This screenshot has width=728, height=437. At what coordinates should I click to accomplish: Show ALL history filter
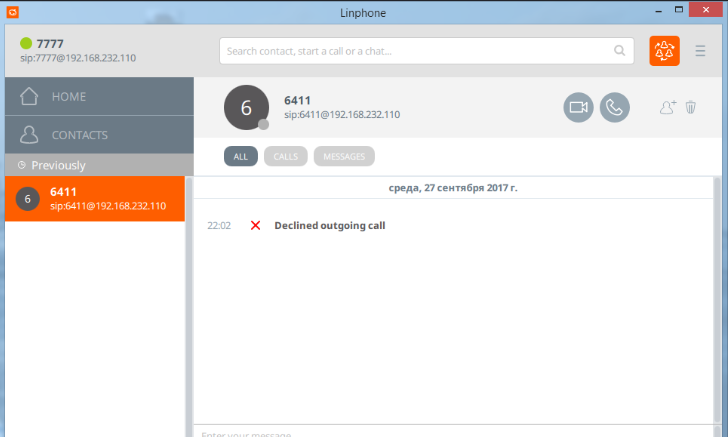click(x=240, y=156)
